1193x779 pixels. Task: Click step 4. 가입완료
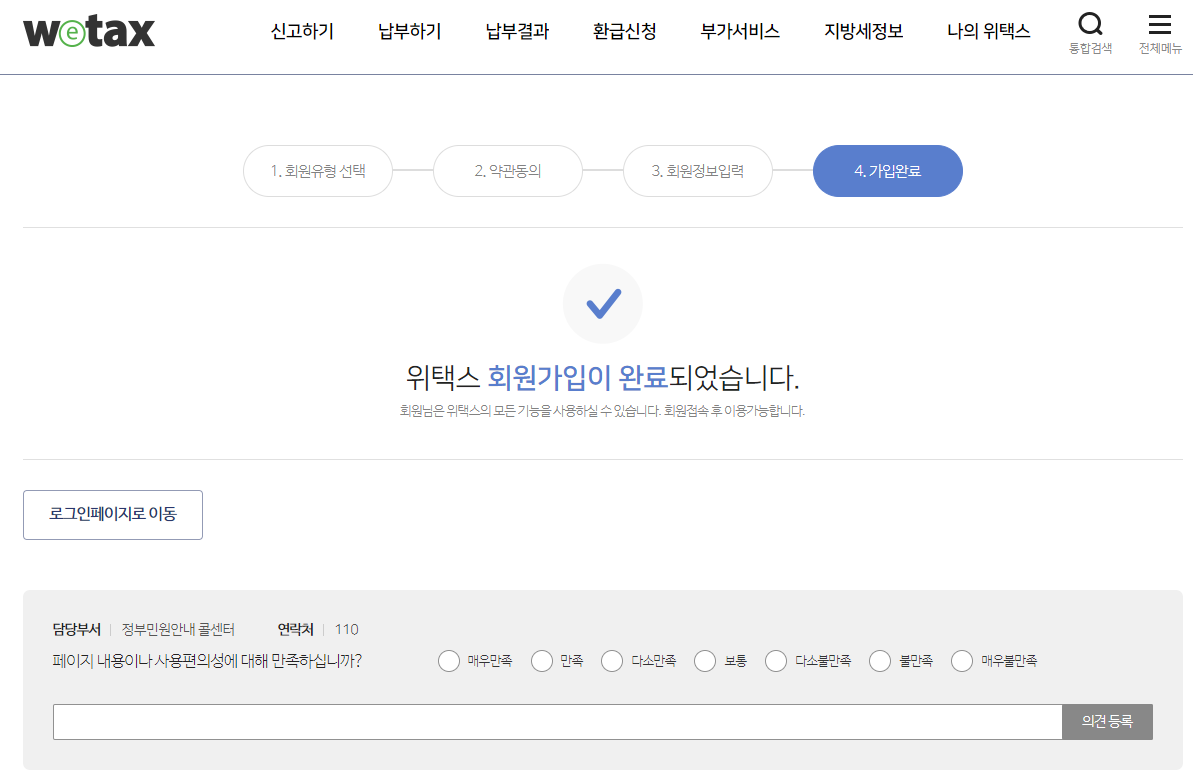pos(888,171)
